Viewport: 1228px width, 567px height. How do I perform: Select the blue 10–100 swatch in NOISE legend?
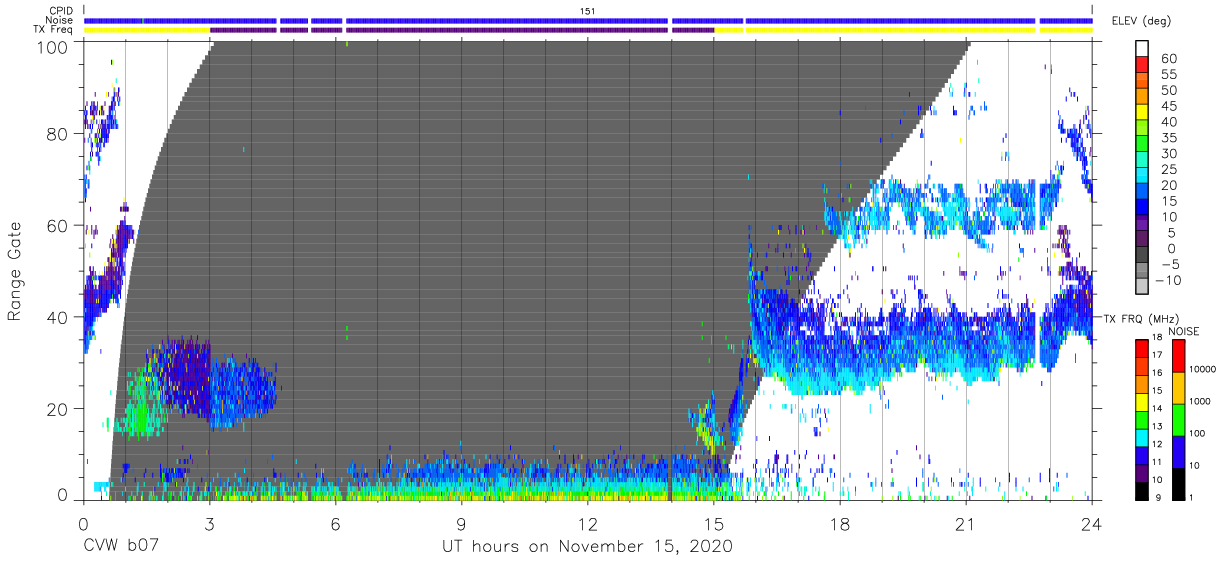tap(1179, 451)
